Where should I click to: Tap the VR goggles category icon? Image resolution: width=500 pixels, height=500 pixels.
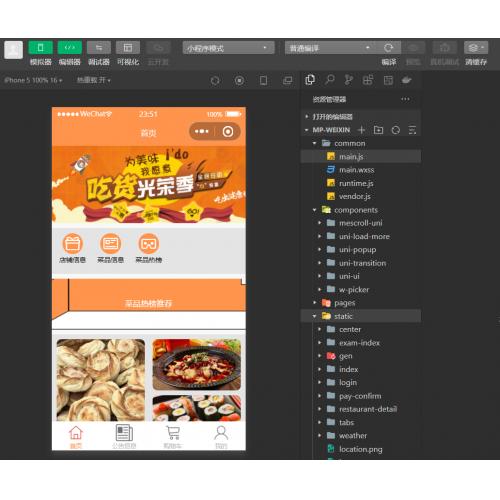pos(149,244)
